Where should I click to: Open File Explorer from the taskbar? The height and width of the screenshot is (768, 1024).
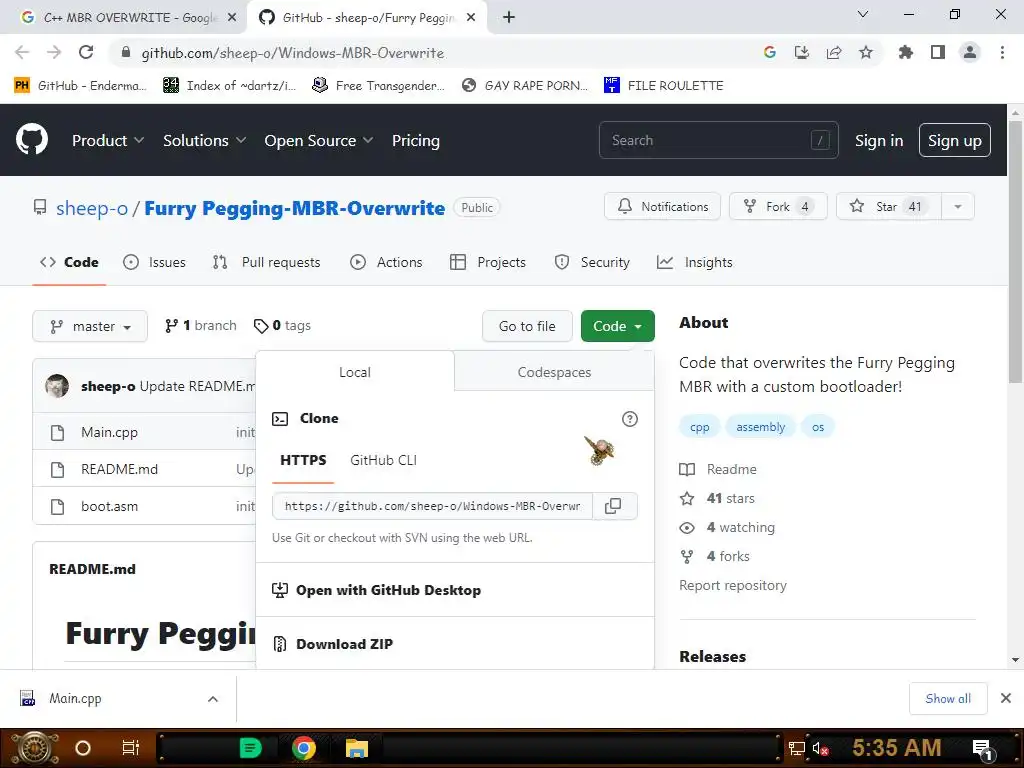(357, 748)
